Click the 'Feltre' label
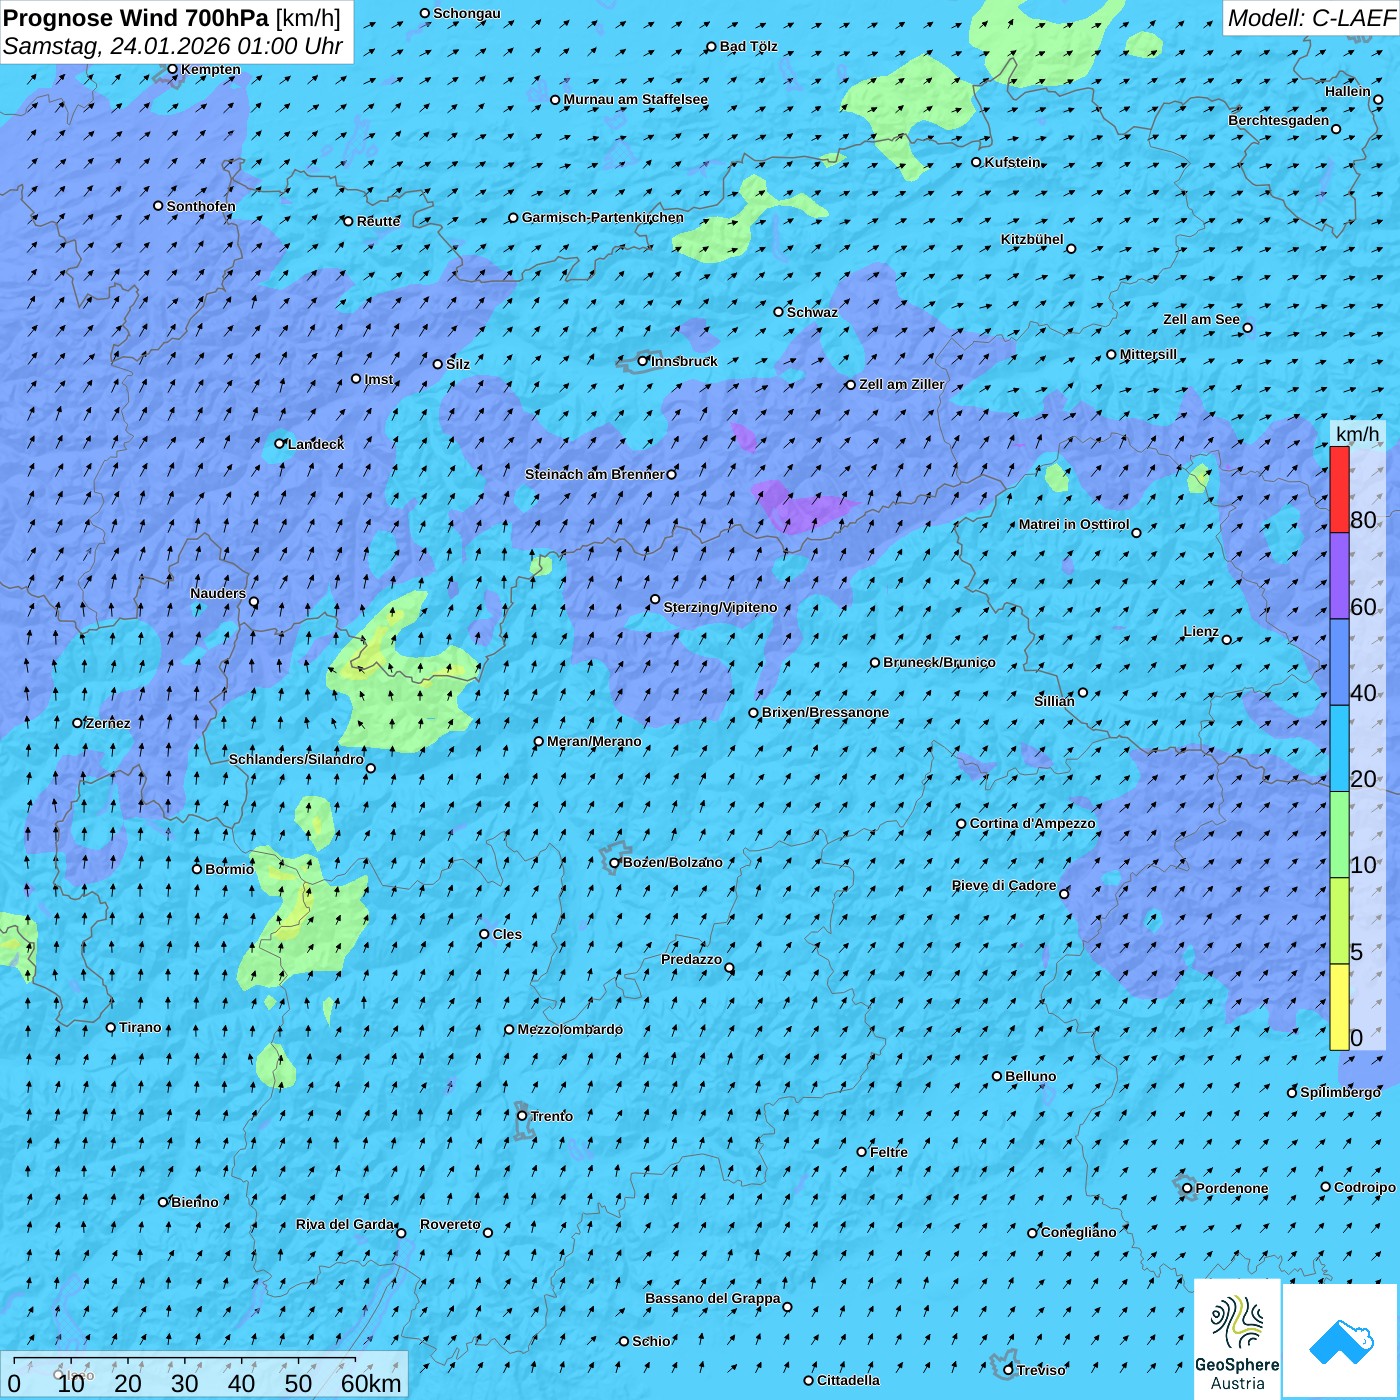 [889, 1152]
